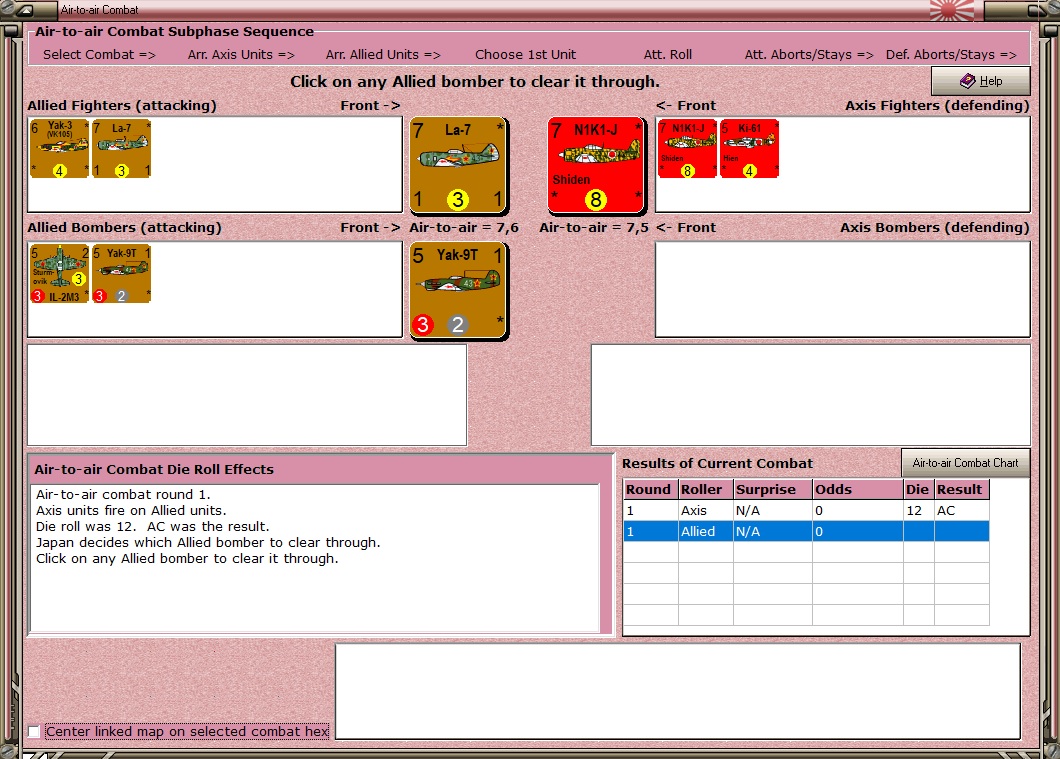Viewport: 1060px width, 759px height.
Task: Click the Round column header
Action: point(650,489)
